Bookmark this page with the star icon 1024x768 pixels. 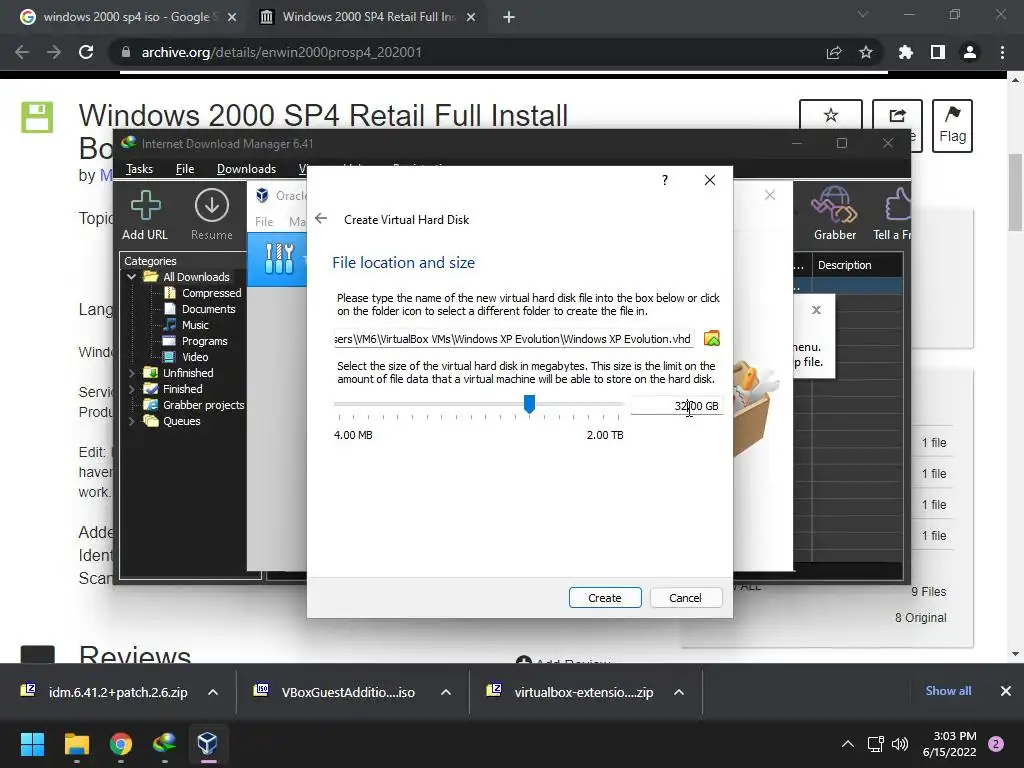click(866, 52)
